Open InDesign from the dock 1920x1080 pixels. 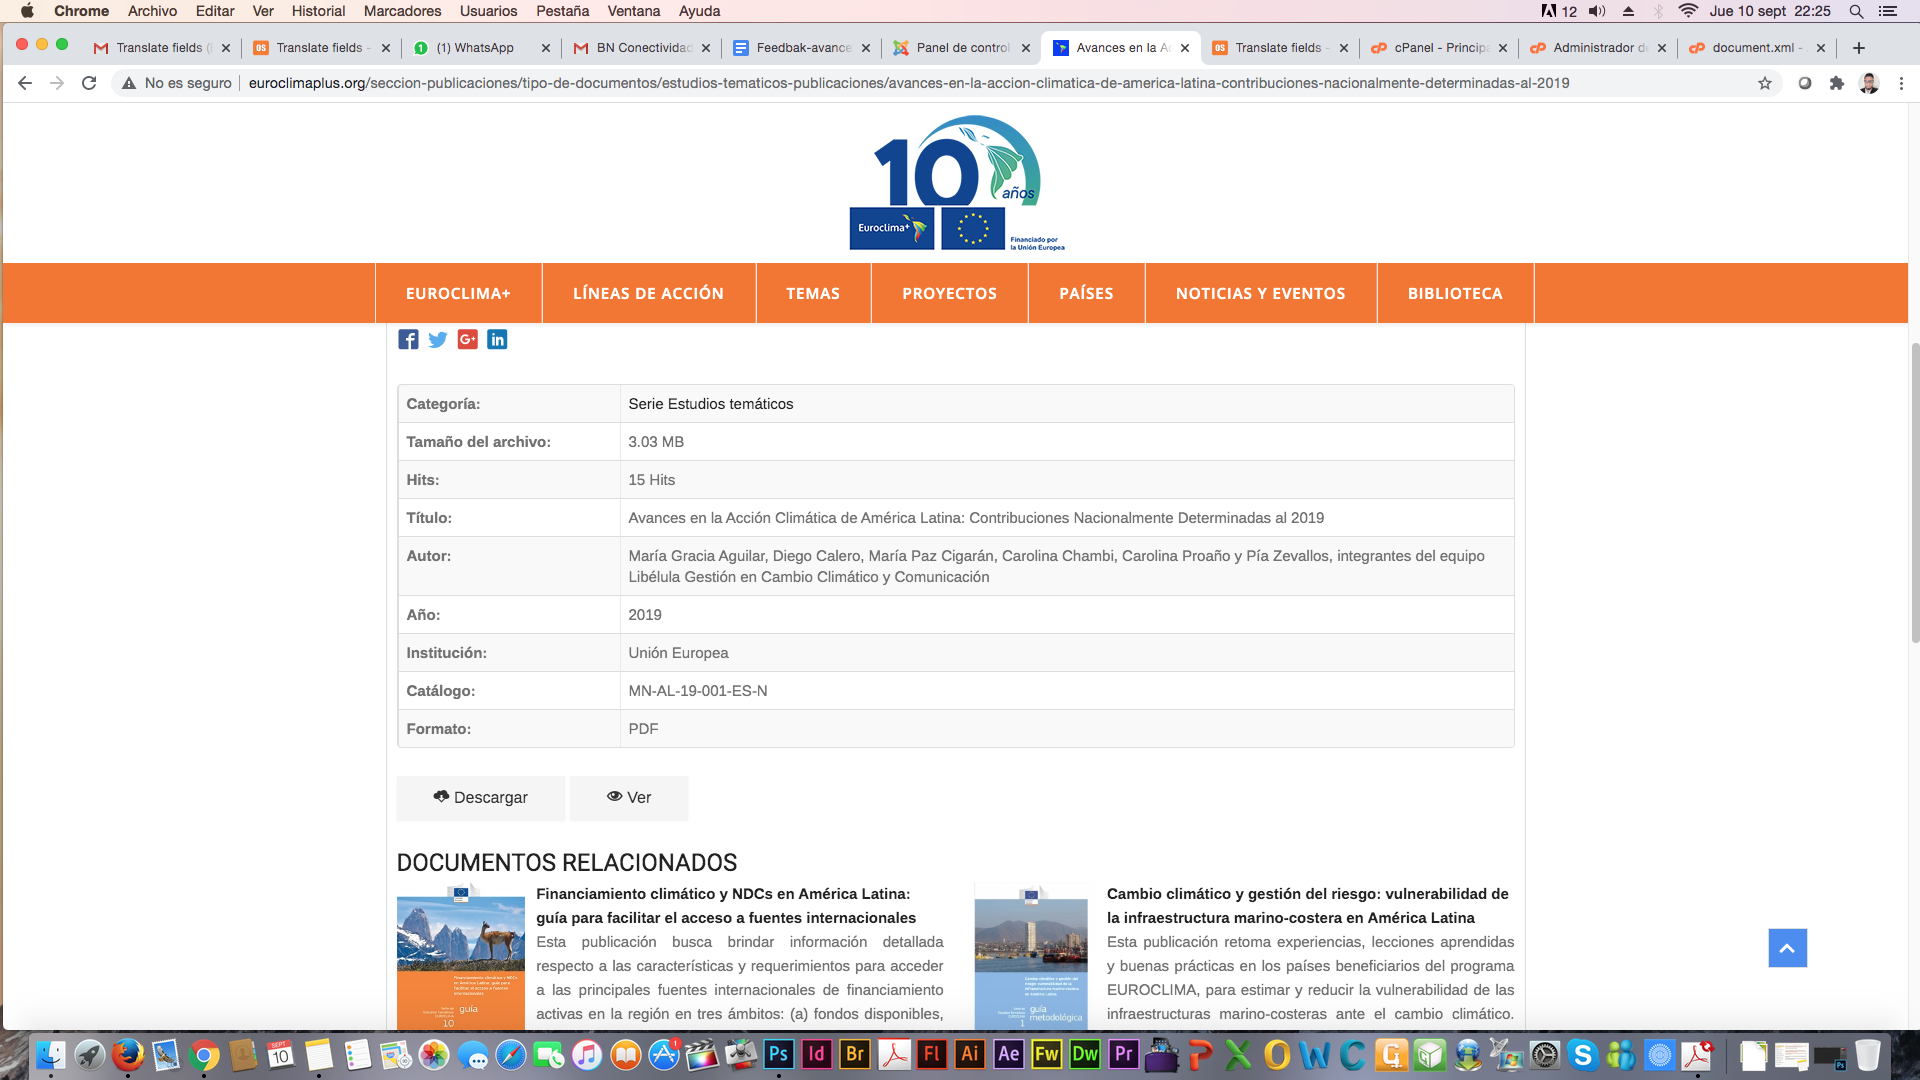[x=817, y=1054]
